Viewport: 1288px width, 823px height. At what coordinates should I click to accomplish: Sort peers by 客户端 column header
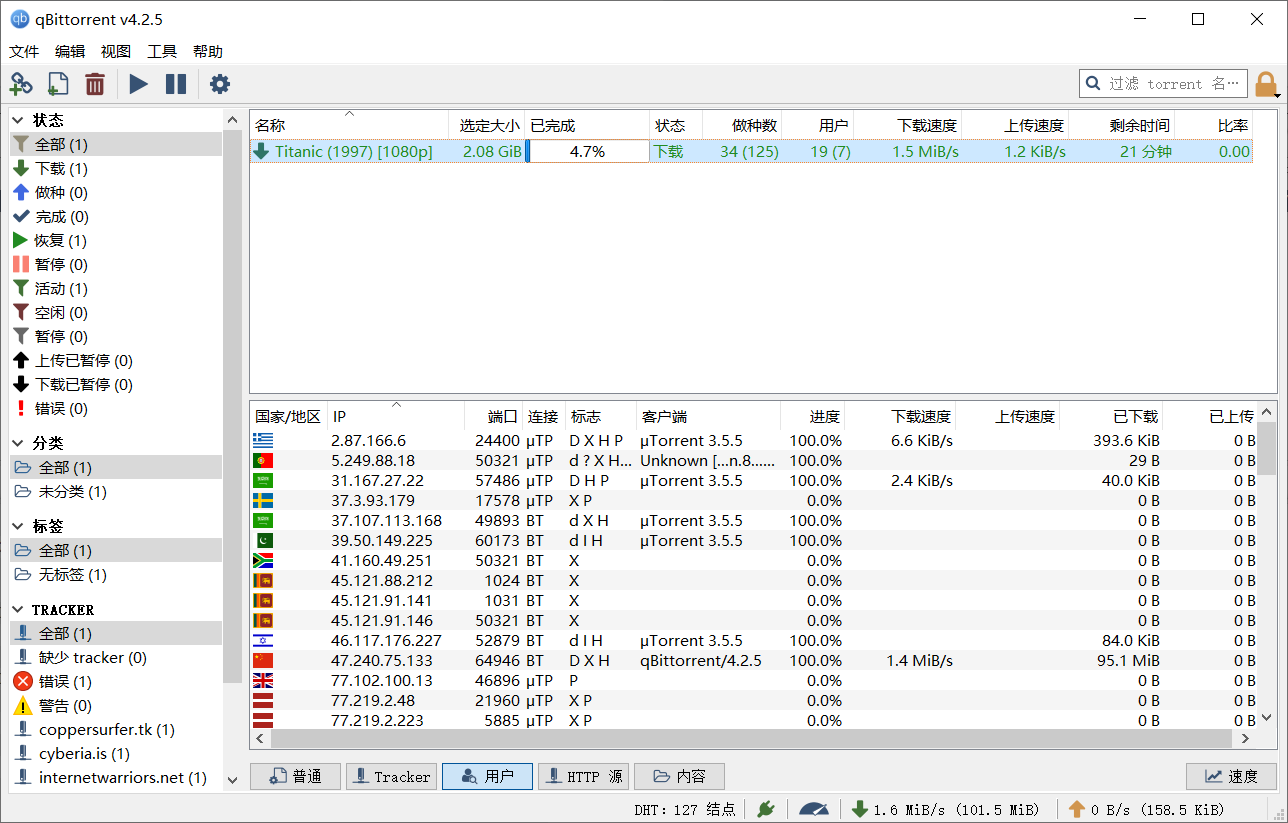pos(708,417)
